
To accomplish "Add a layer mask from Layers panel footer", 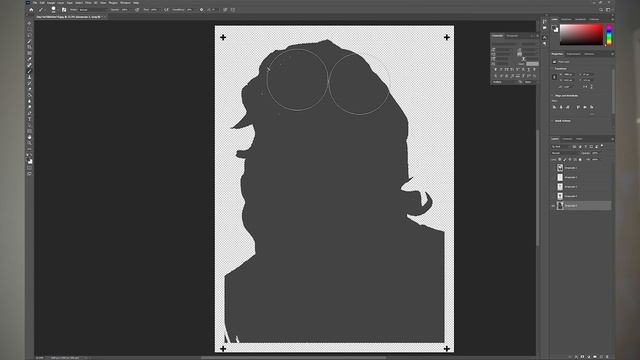I will (582, 356).
